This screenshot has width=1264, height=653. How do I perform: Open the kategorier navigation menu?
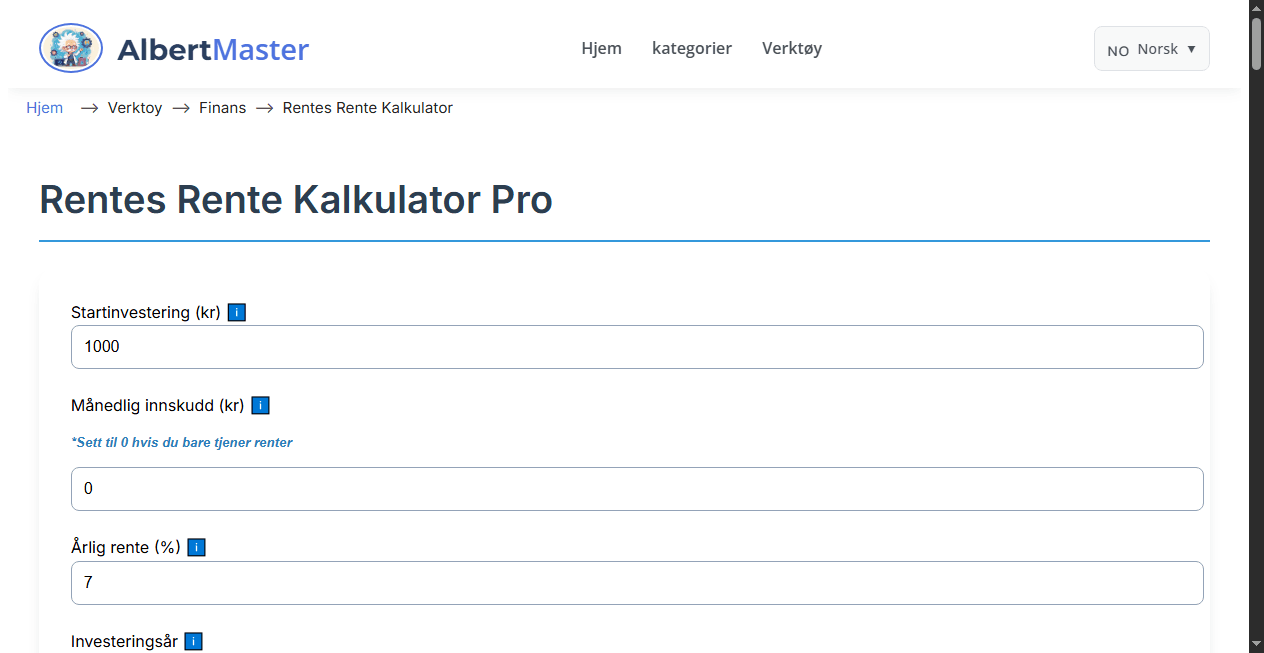[x=692, y=48]
